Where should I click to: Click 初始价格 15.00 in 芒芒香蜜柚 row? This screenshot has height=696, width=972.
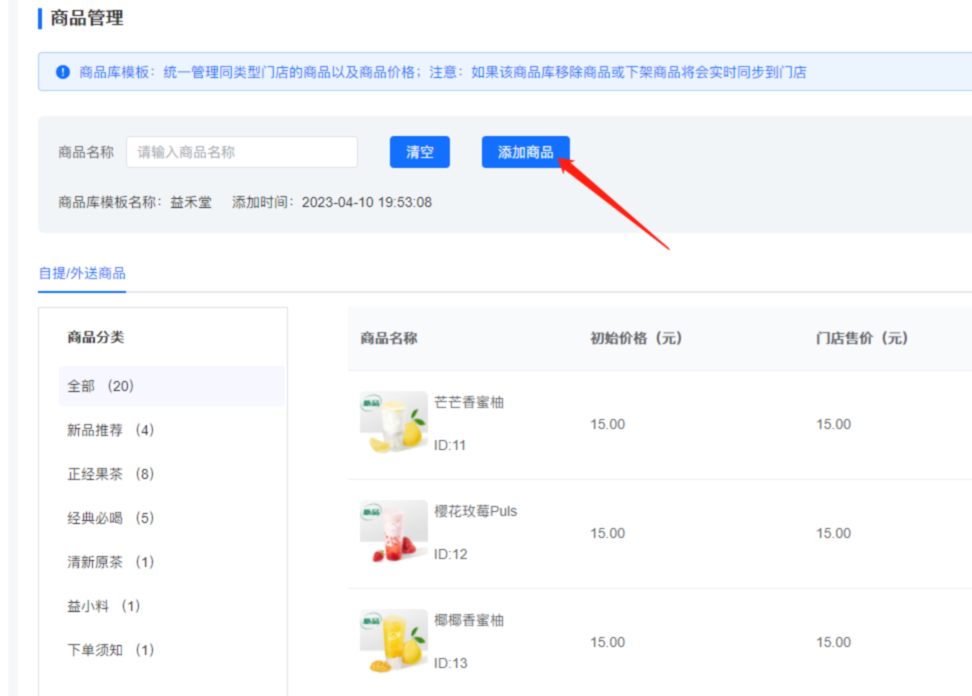coord(608,424)
